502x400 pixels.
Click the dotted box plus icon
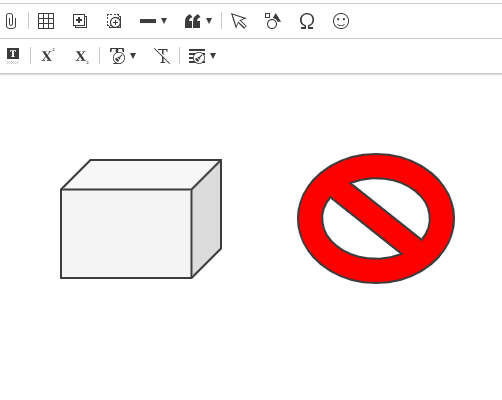point(114,21)
